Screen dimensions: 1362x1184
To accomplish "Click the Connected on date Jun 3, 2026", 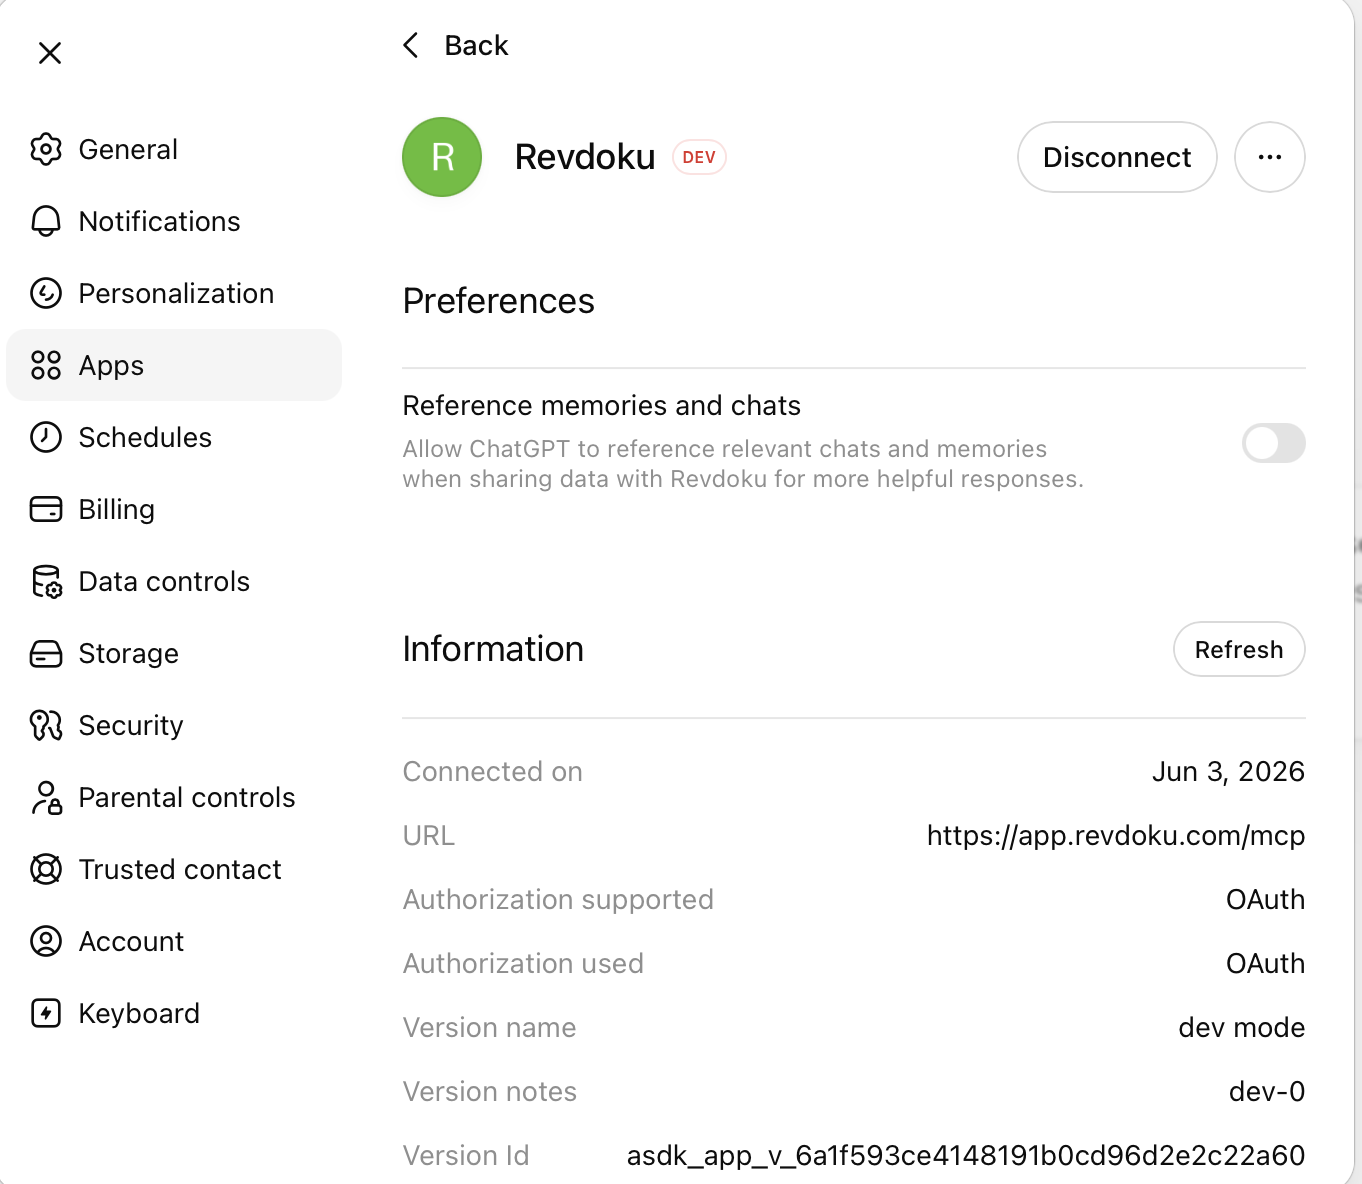I will pyautogui.click(x=1228, y=771).
